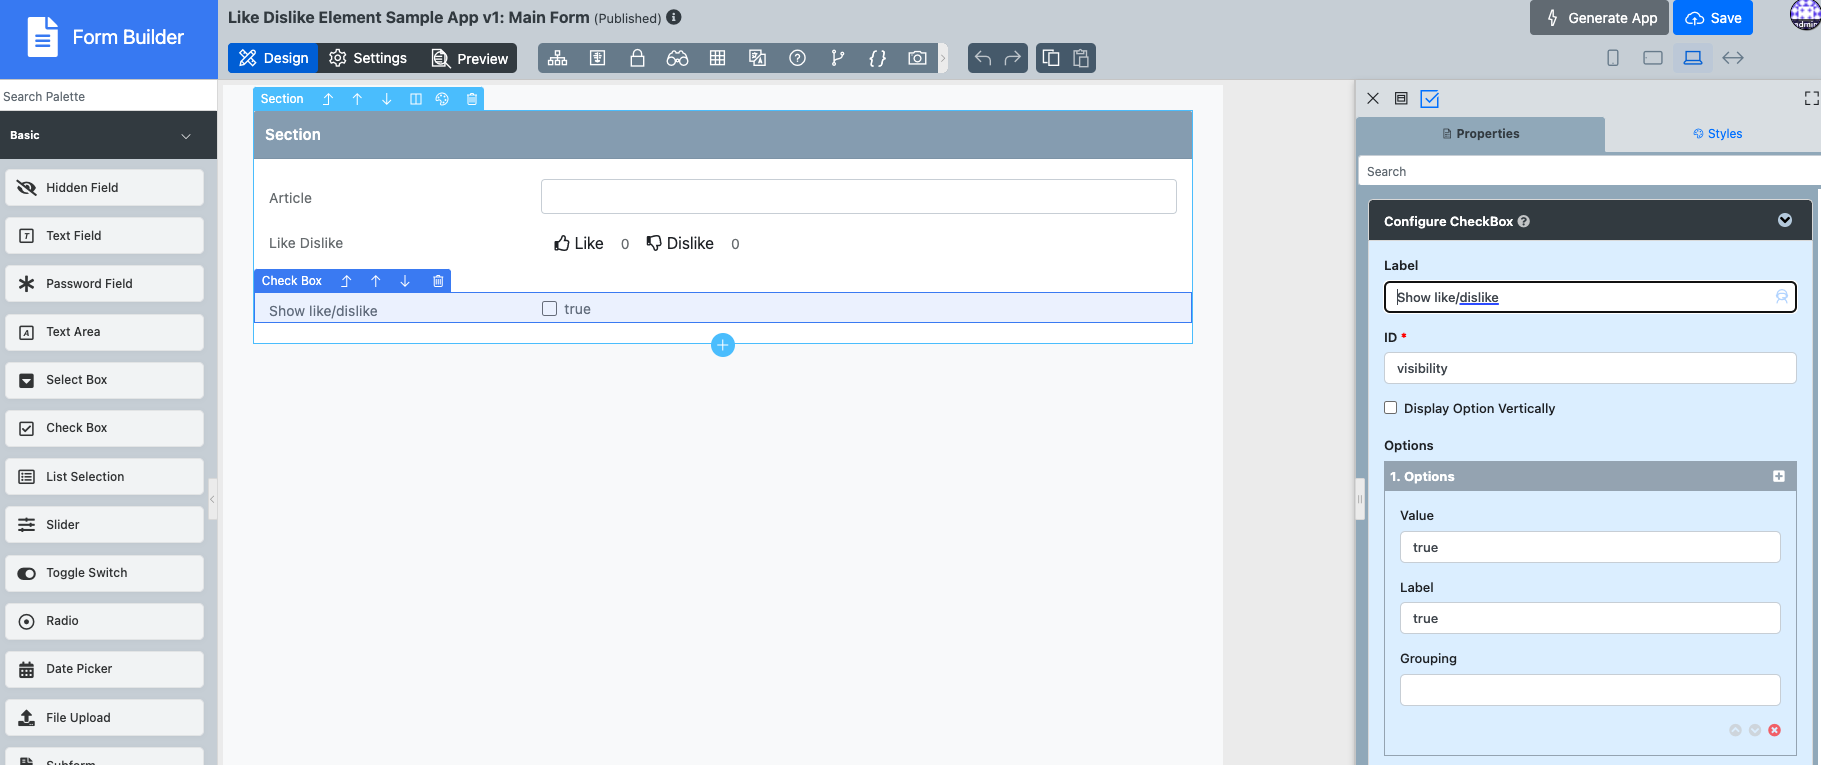Click the binoculars toolbar icon
The image size is (1821, 765).
point(677,58)
